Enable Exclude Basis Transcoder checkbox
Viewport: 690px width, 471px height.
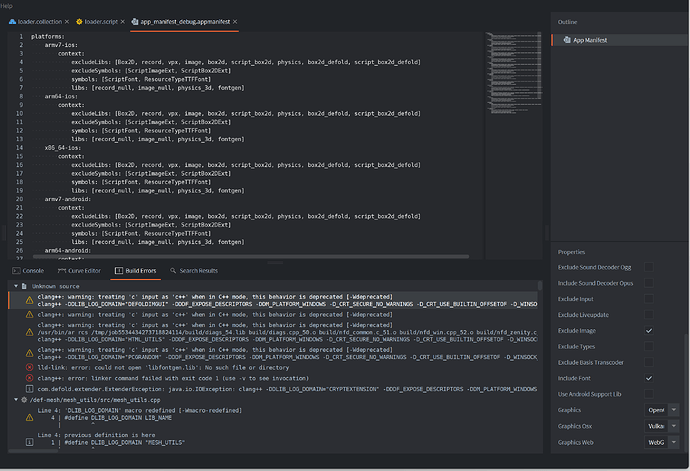649,362
